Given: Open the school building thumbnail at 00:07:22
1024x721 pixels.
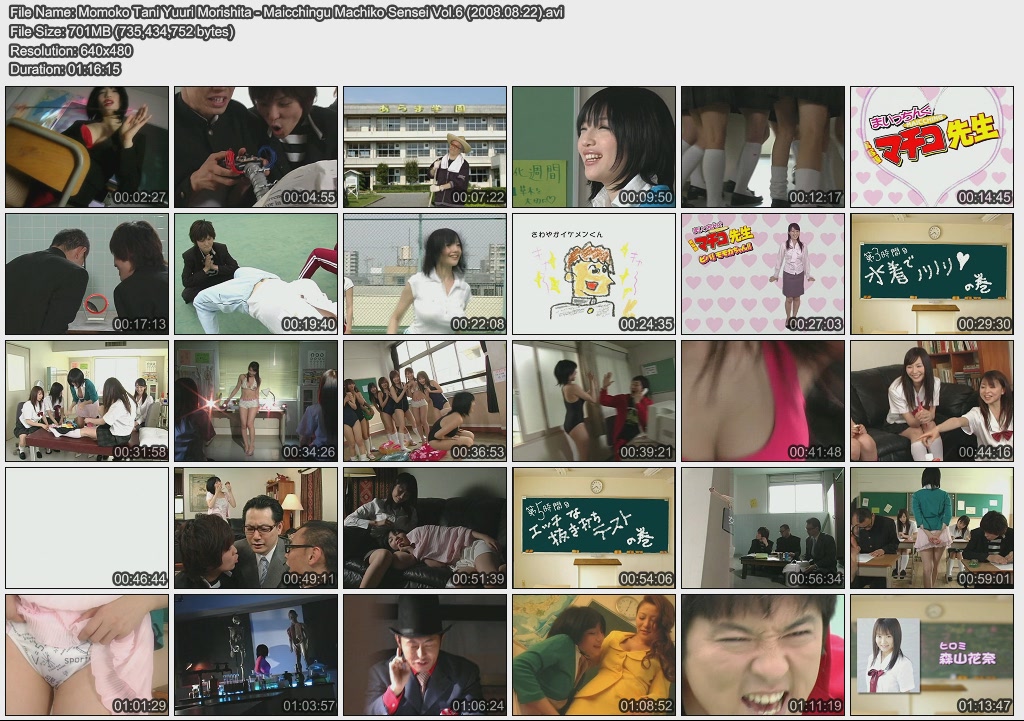Looking at the screenshot, I should [x=425, y=147].
